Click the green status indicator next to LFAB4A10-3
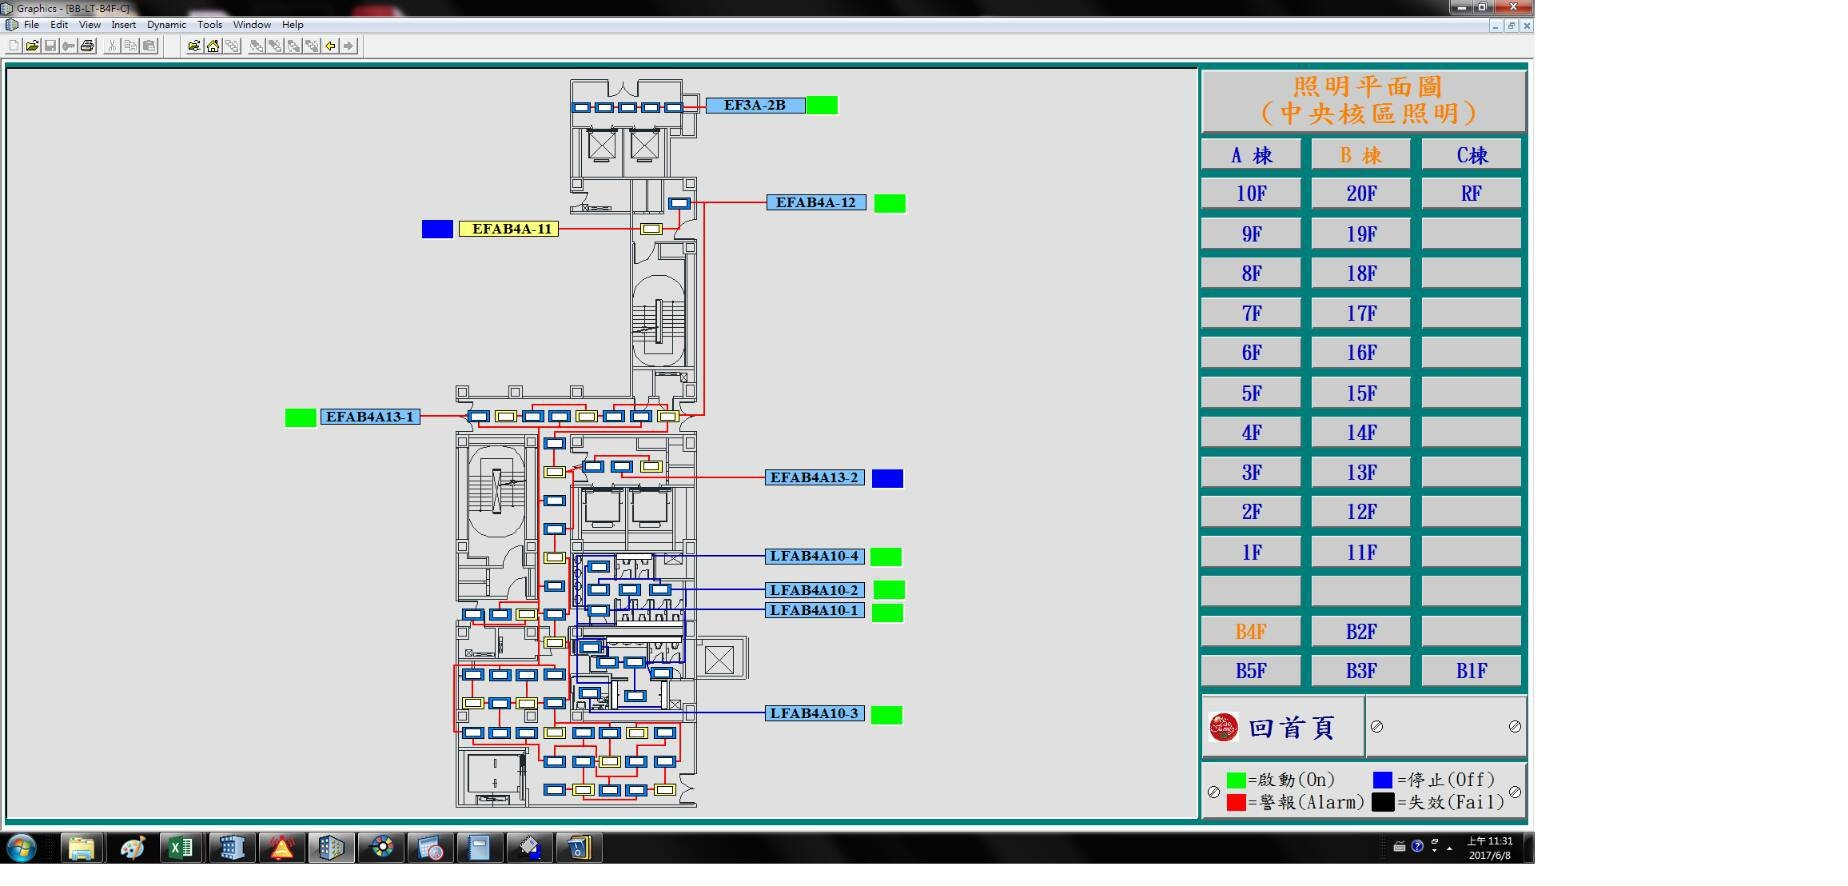Screen dimensions: 1848x886 [x=886, y=715]
